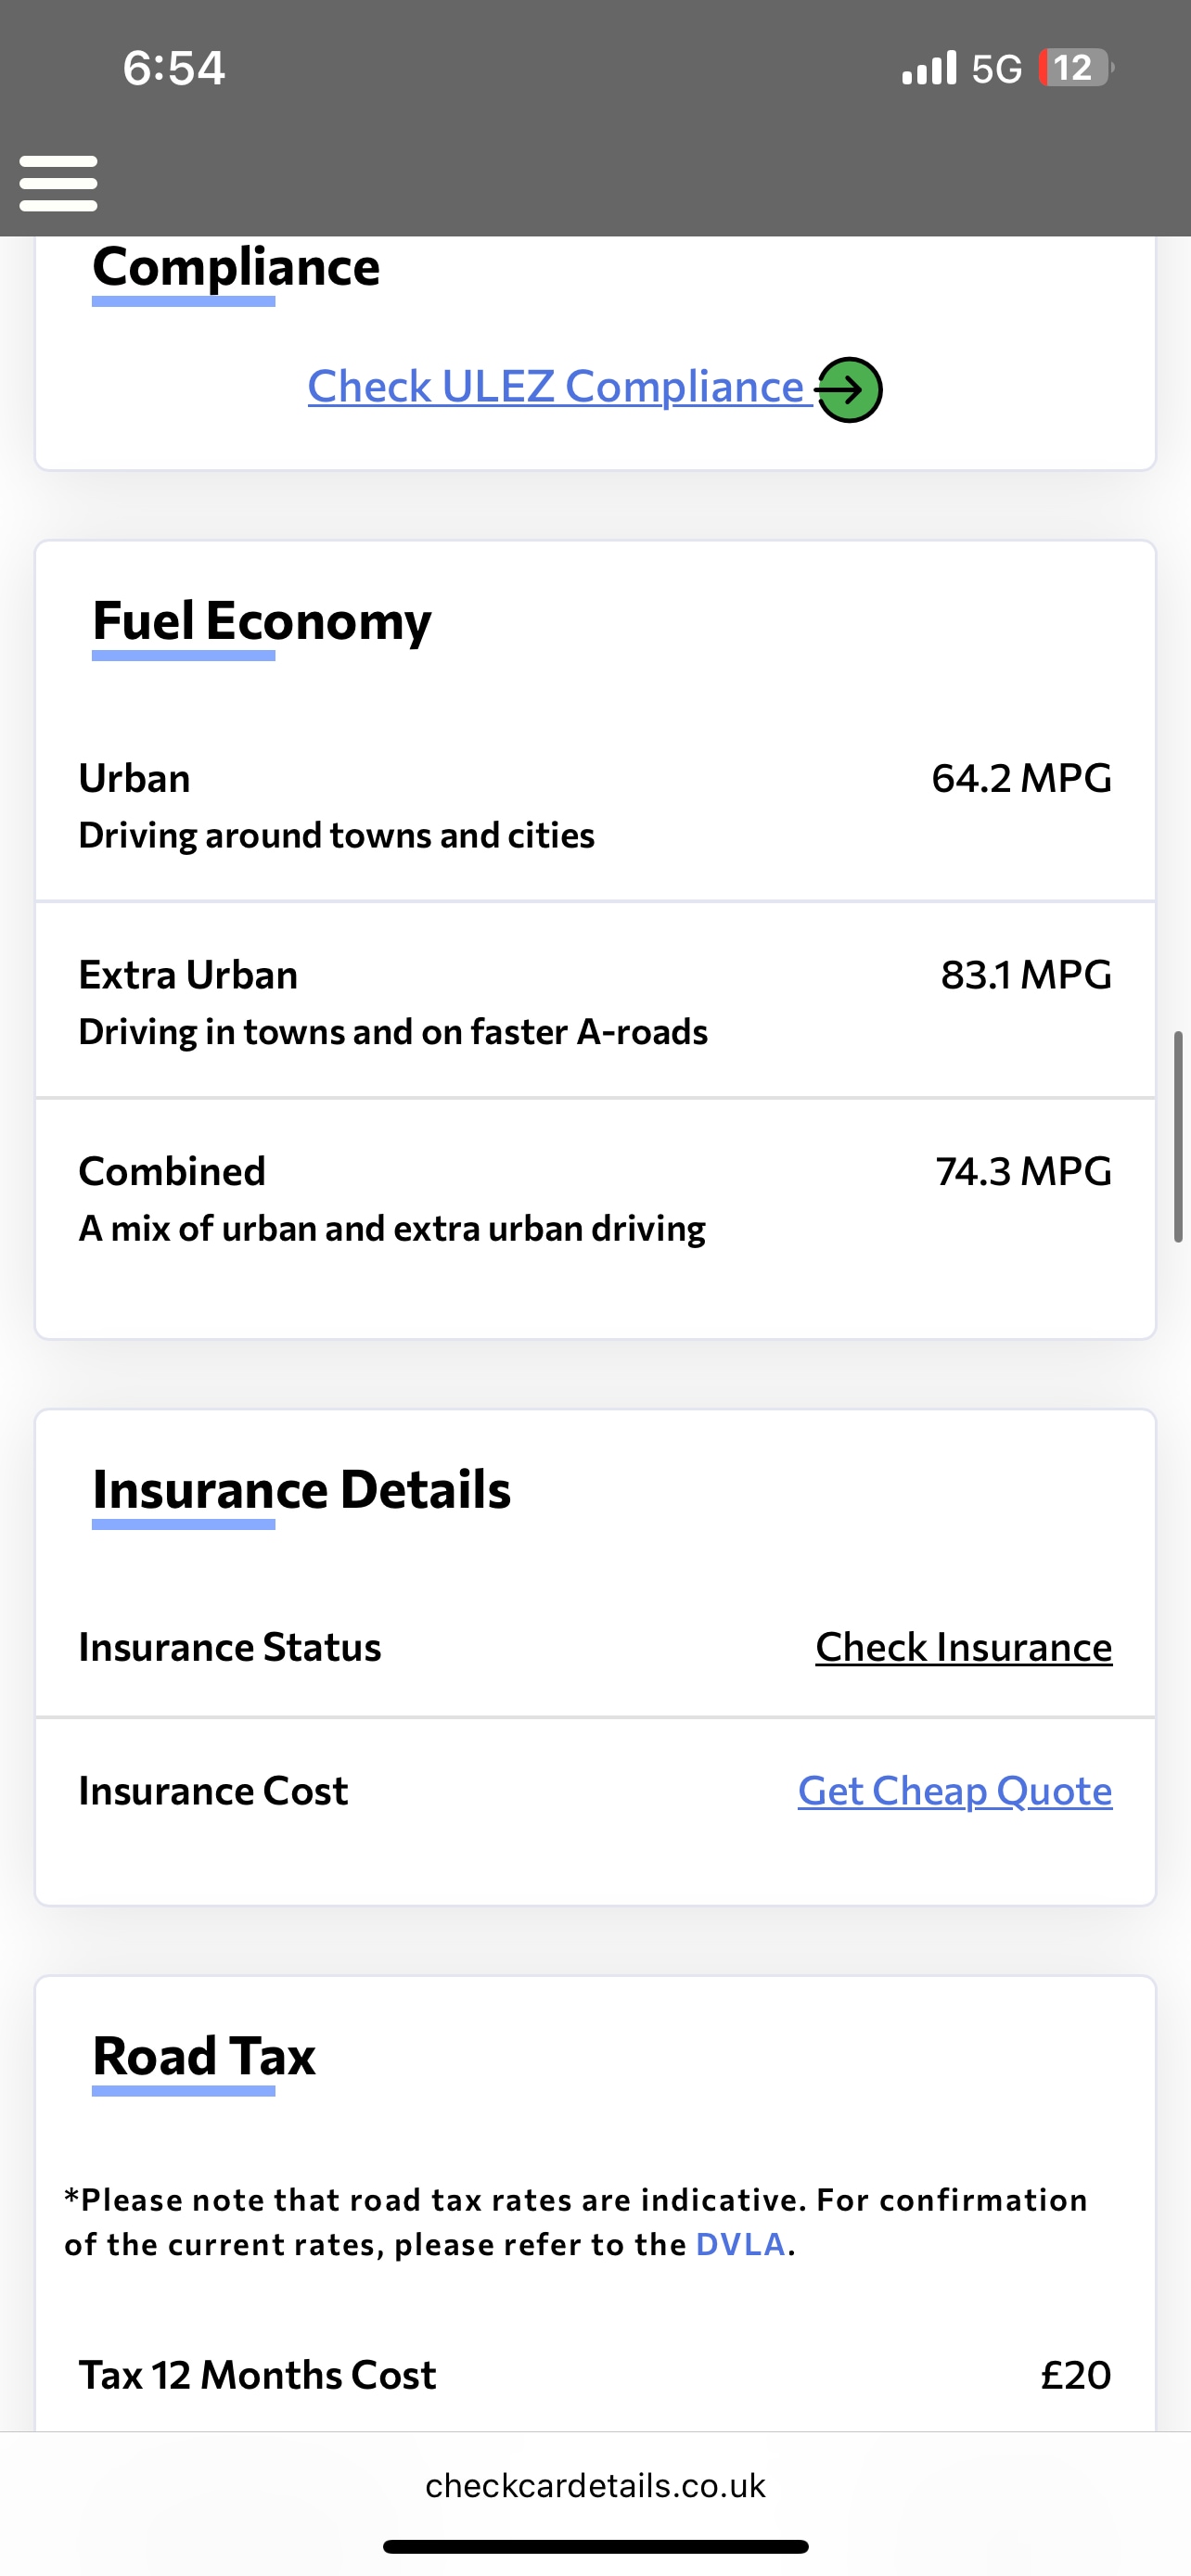Click the Fuel Economy heading
This screenshot has width=1191, height=2576.
click(262, 621)
